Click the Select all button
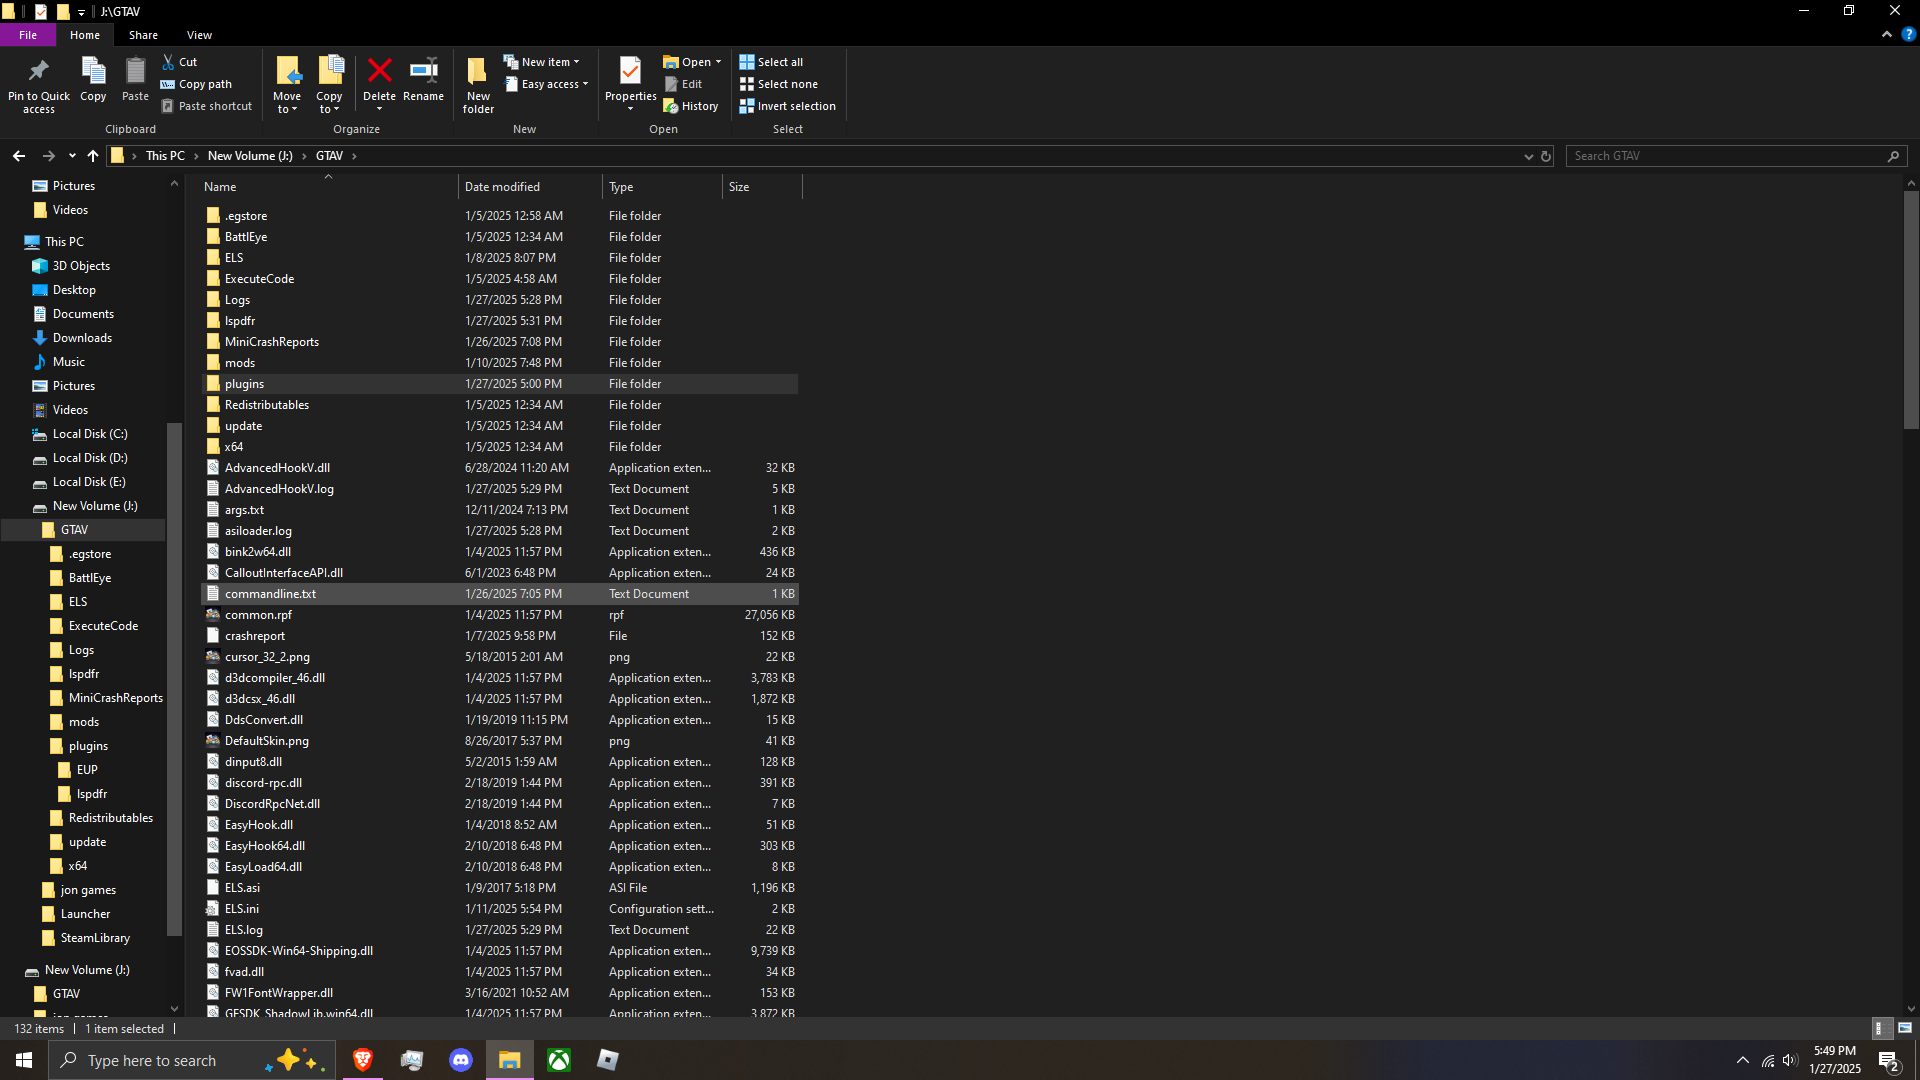Image resolution: width=1920 pixels, height=1080 pixels. [771, 62]
